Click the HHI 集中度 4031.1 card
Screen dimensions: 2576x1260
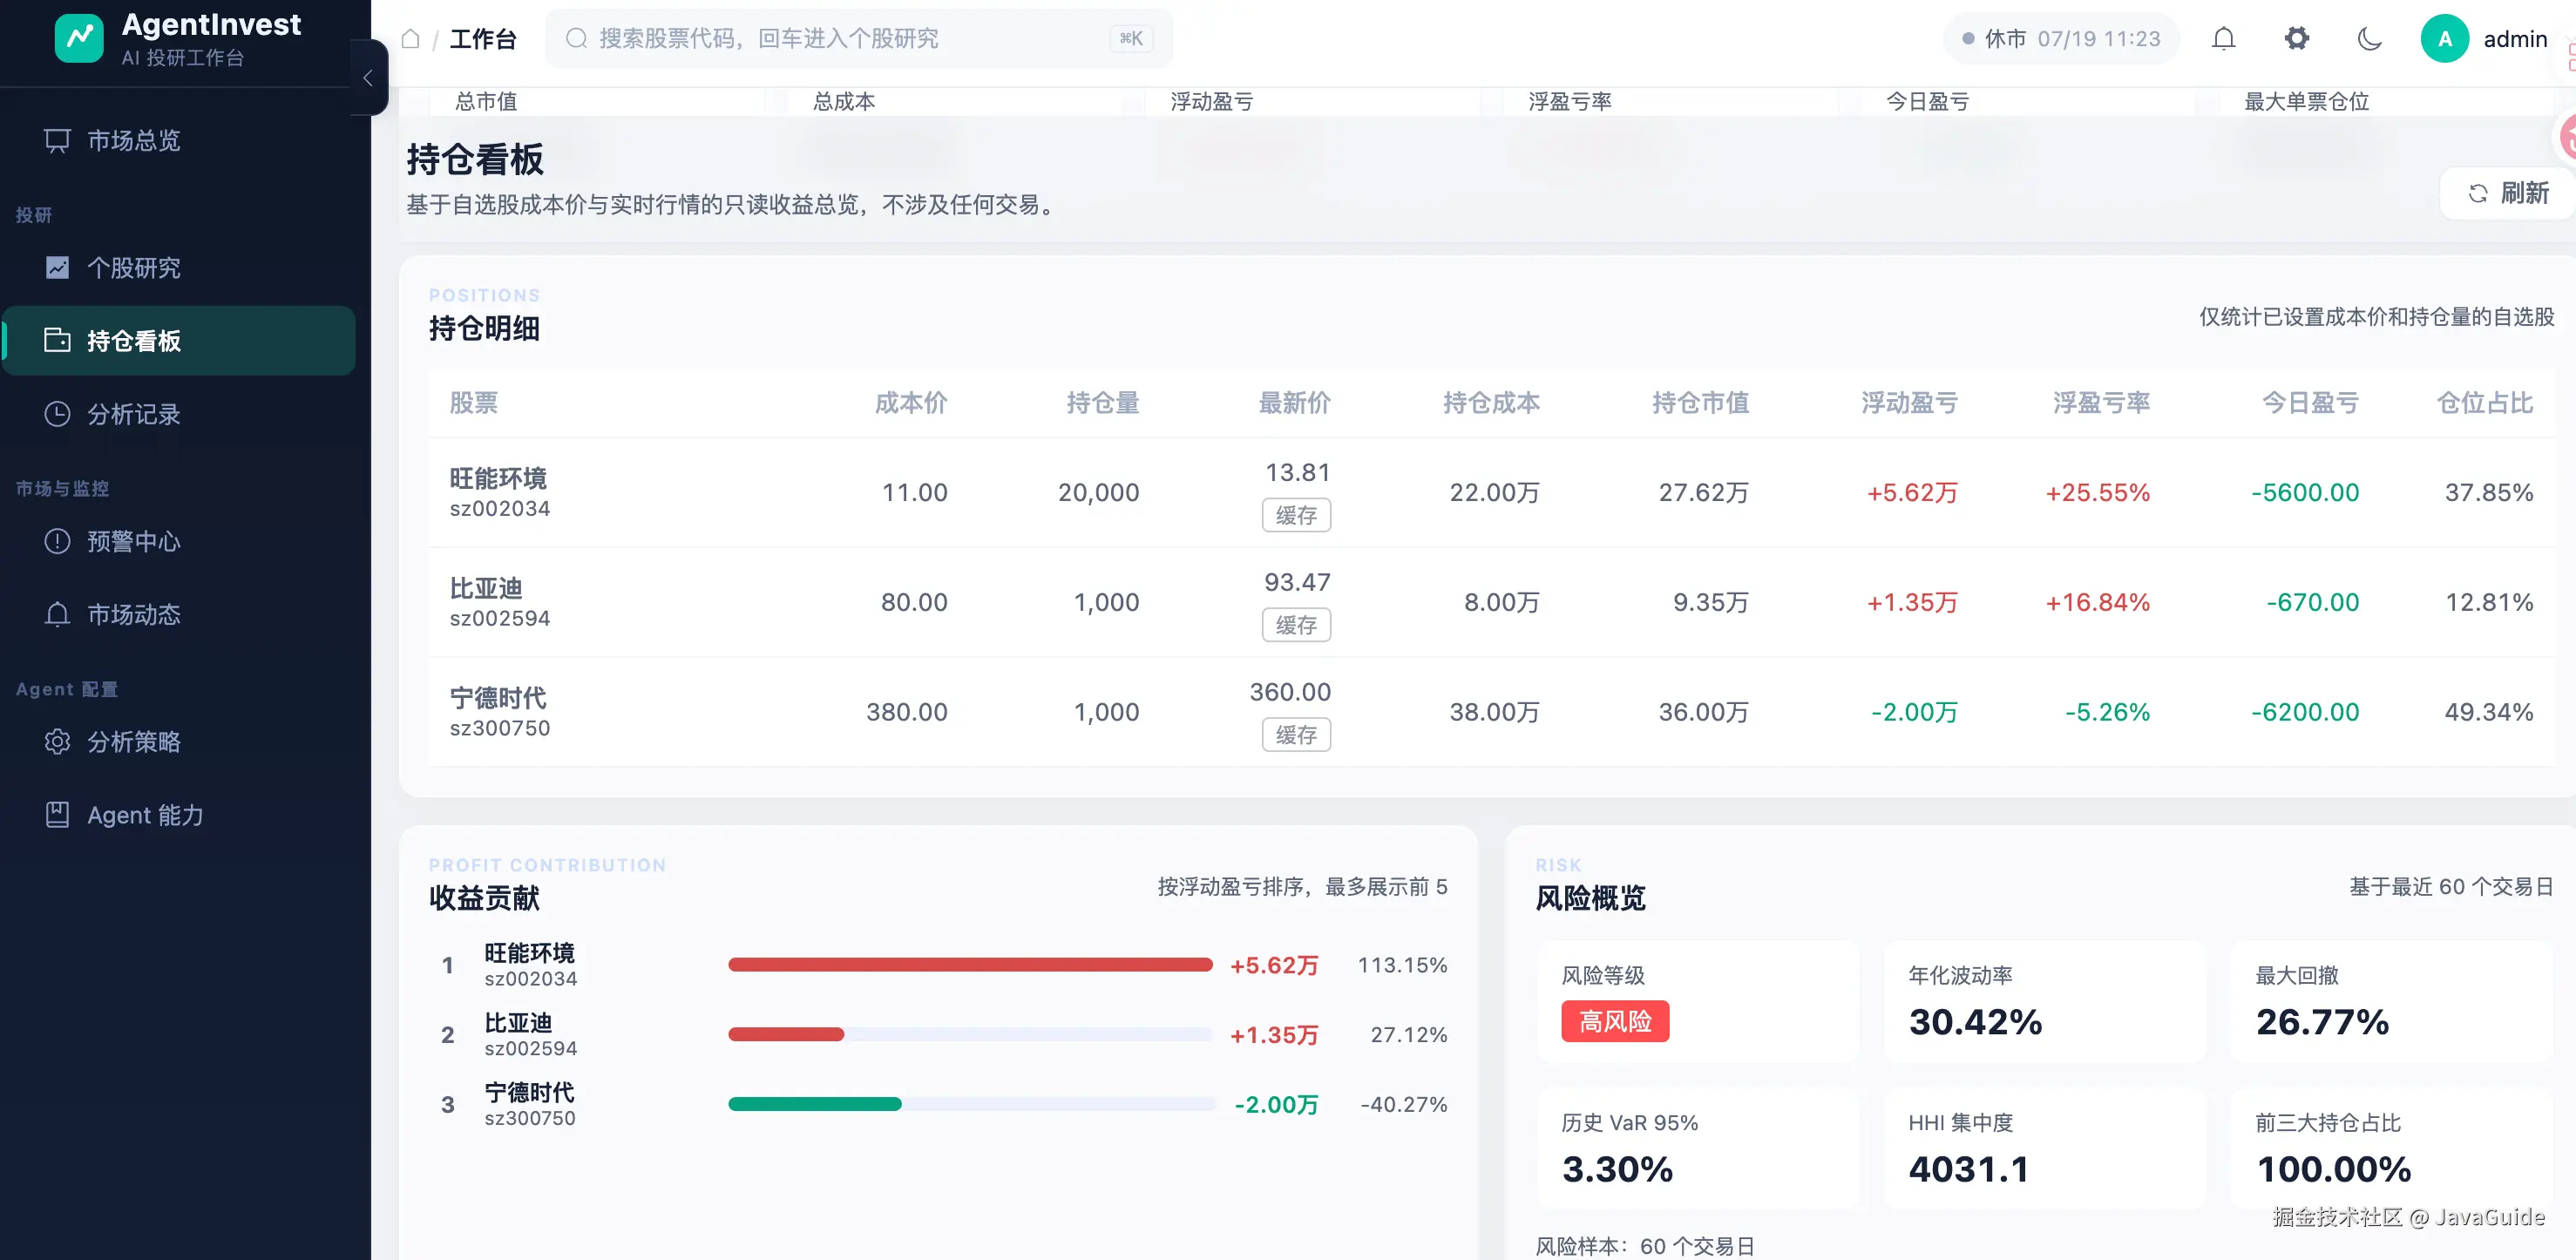pos(2044,1149)
